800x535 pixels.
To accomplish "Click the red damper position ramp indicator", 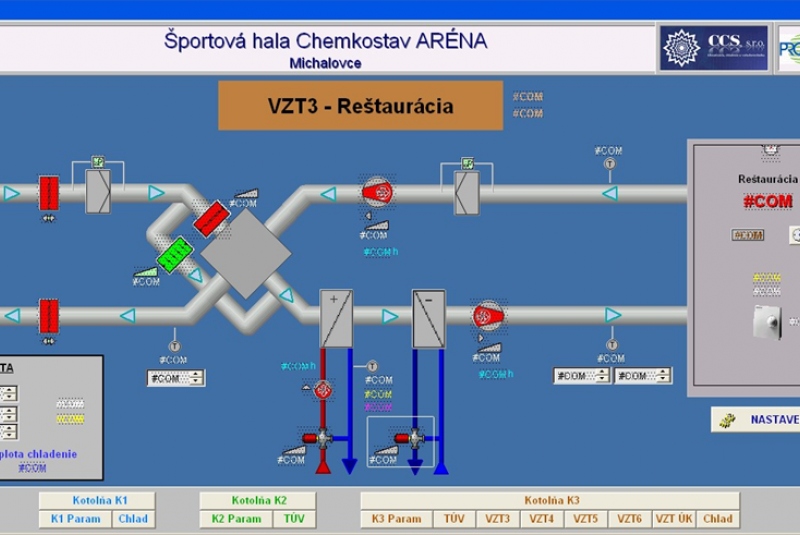I will [x=247, y=194].
